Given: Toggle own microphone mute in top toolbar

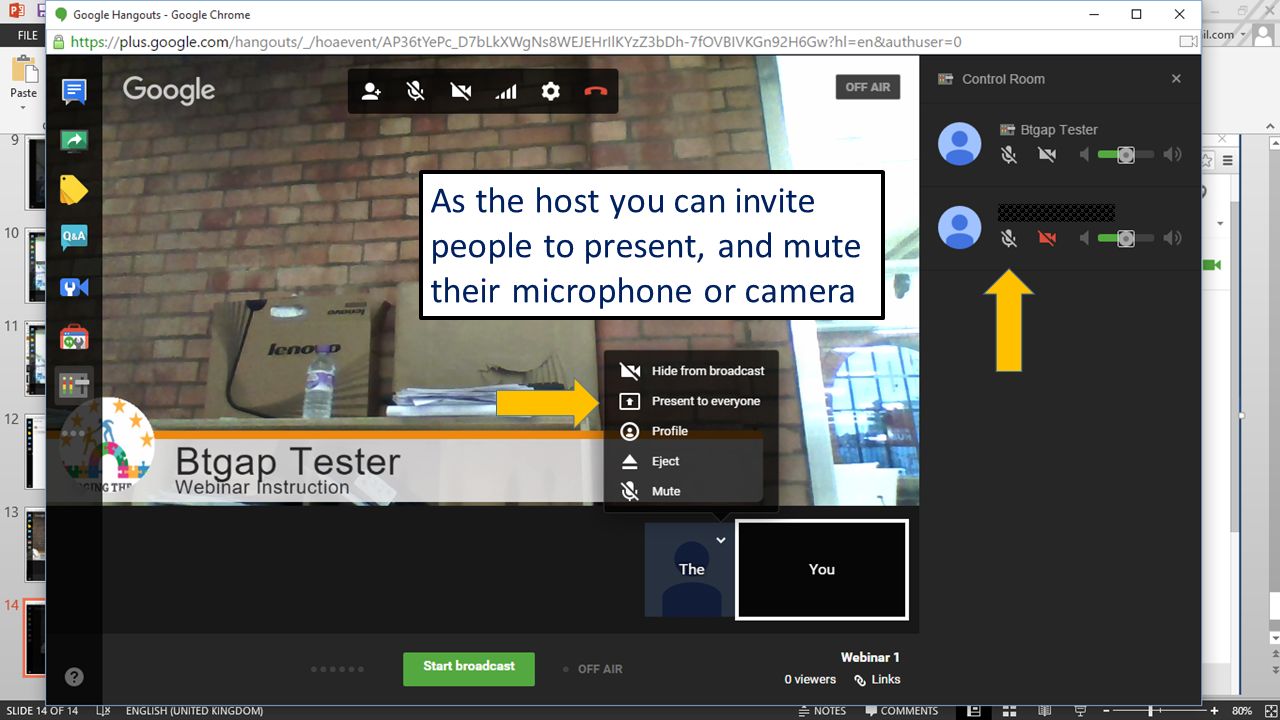Looking at the screenshot, I should (x=416, y=91).
